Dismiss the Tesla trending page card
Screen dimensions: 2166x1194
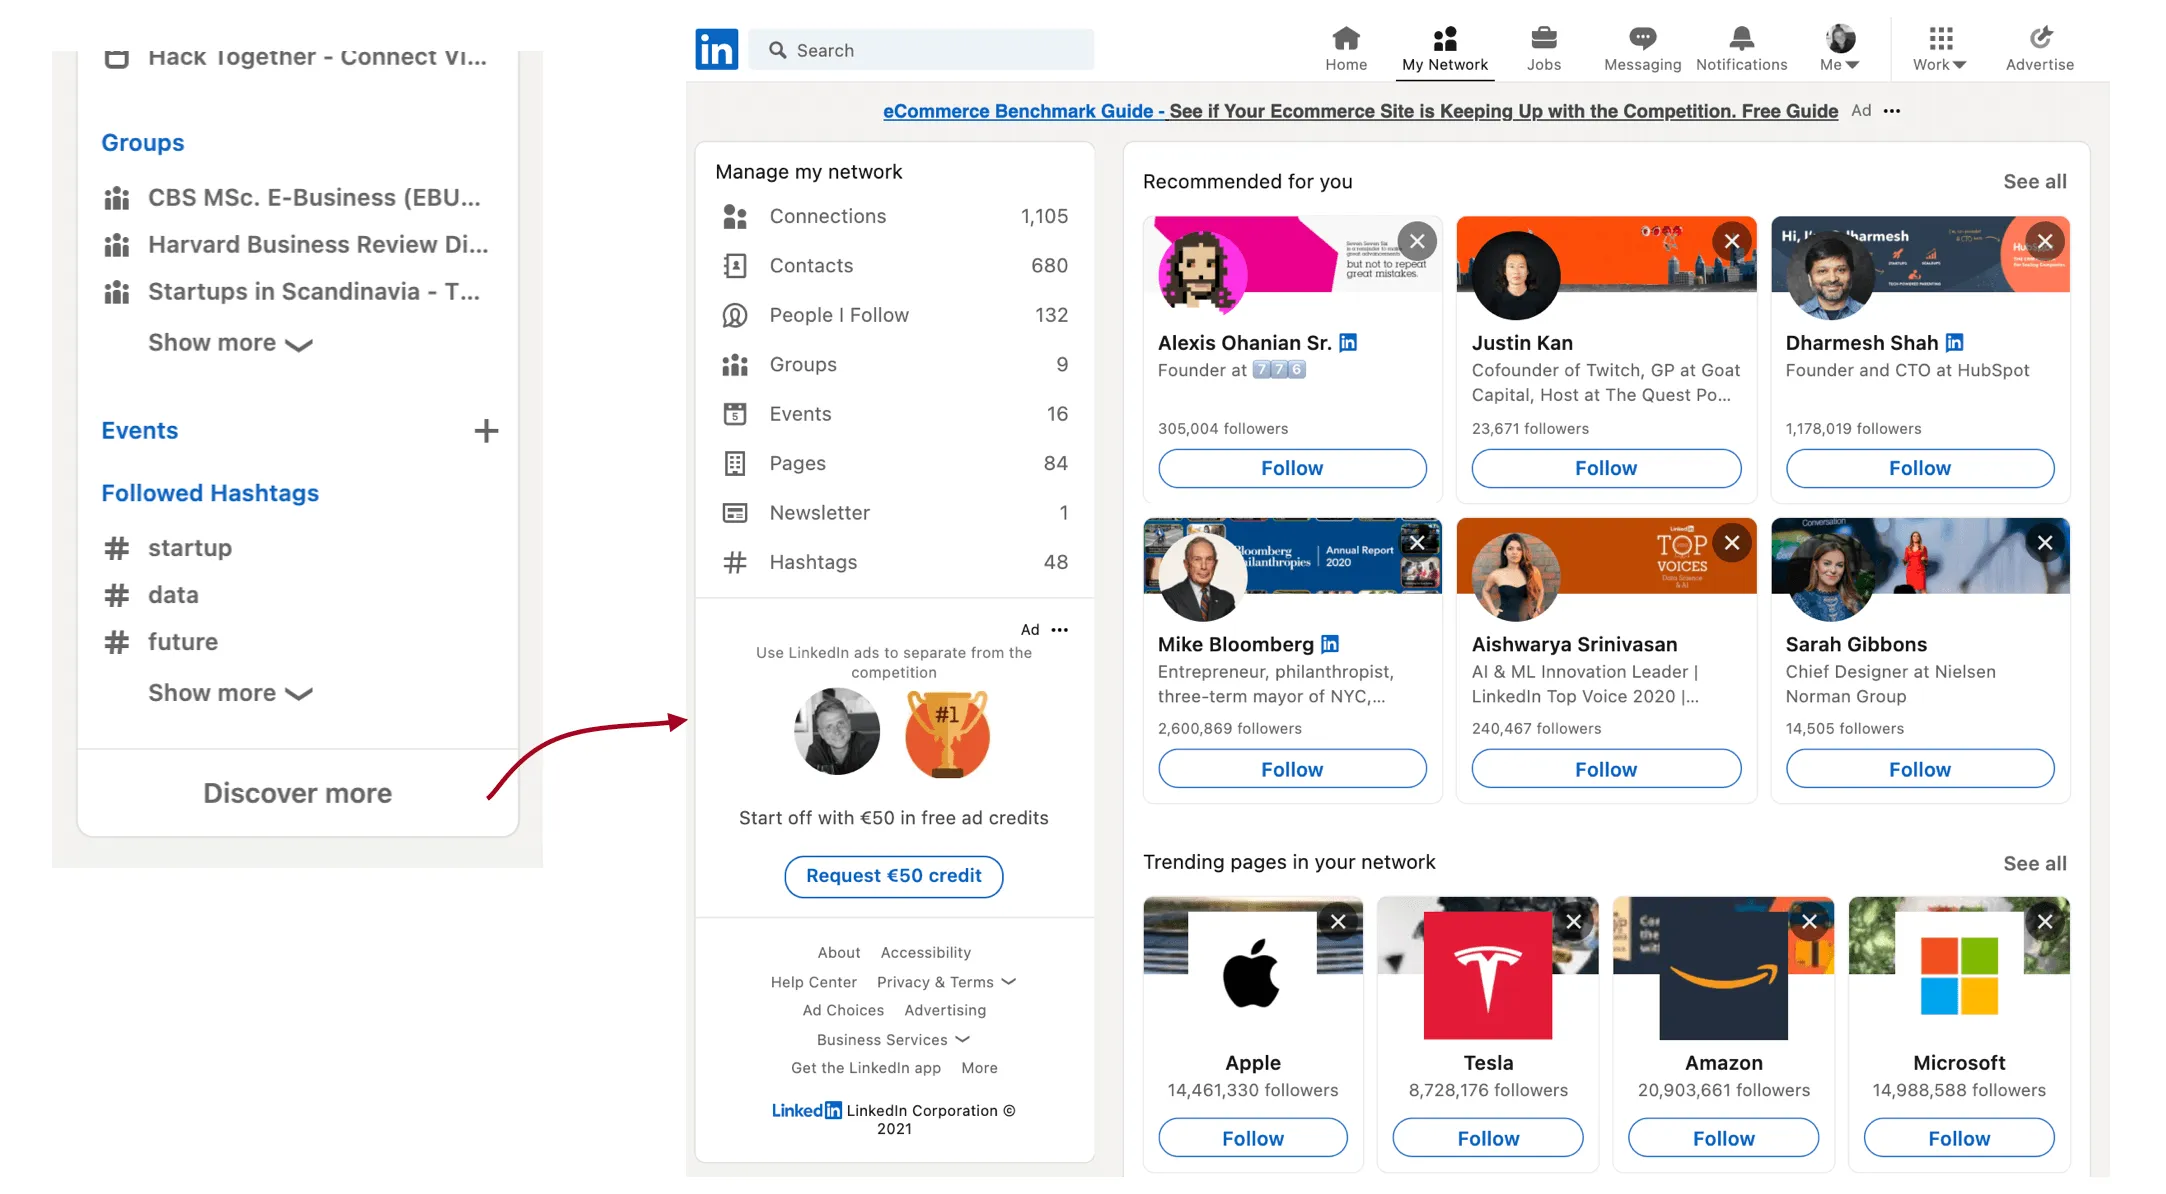1573,921
